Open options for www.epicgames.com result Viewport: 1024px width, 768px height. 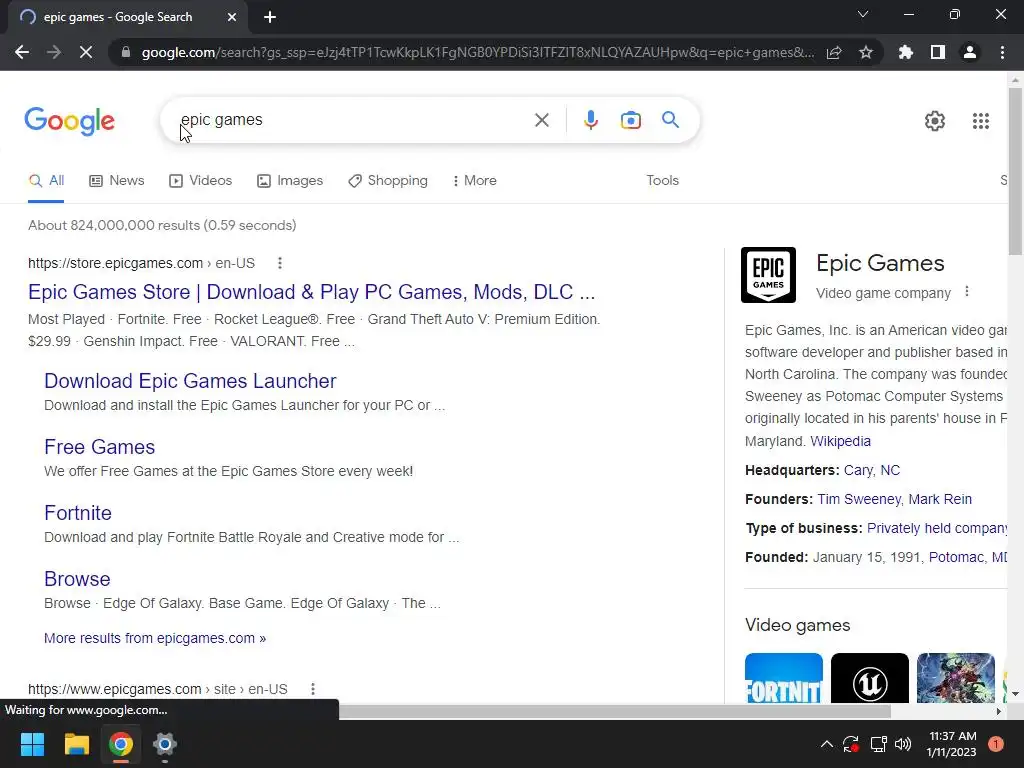coord(313,689)
